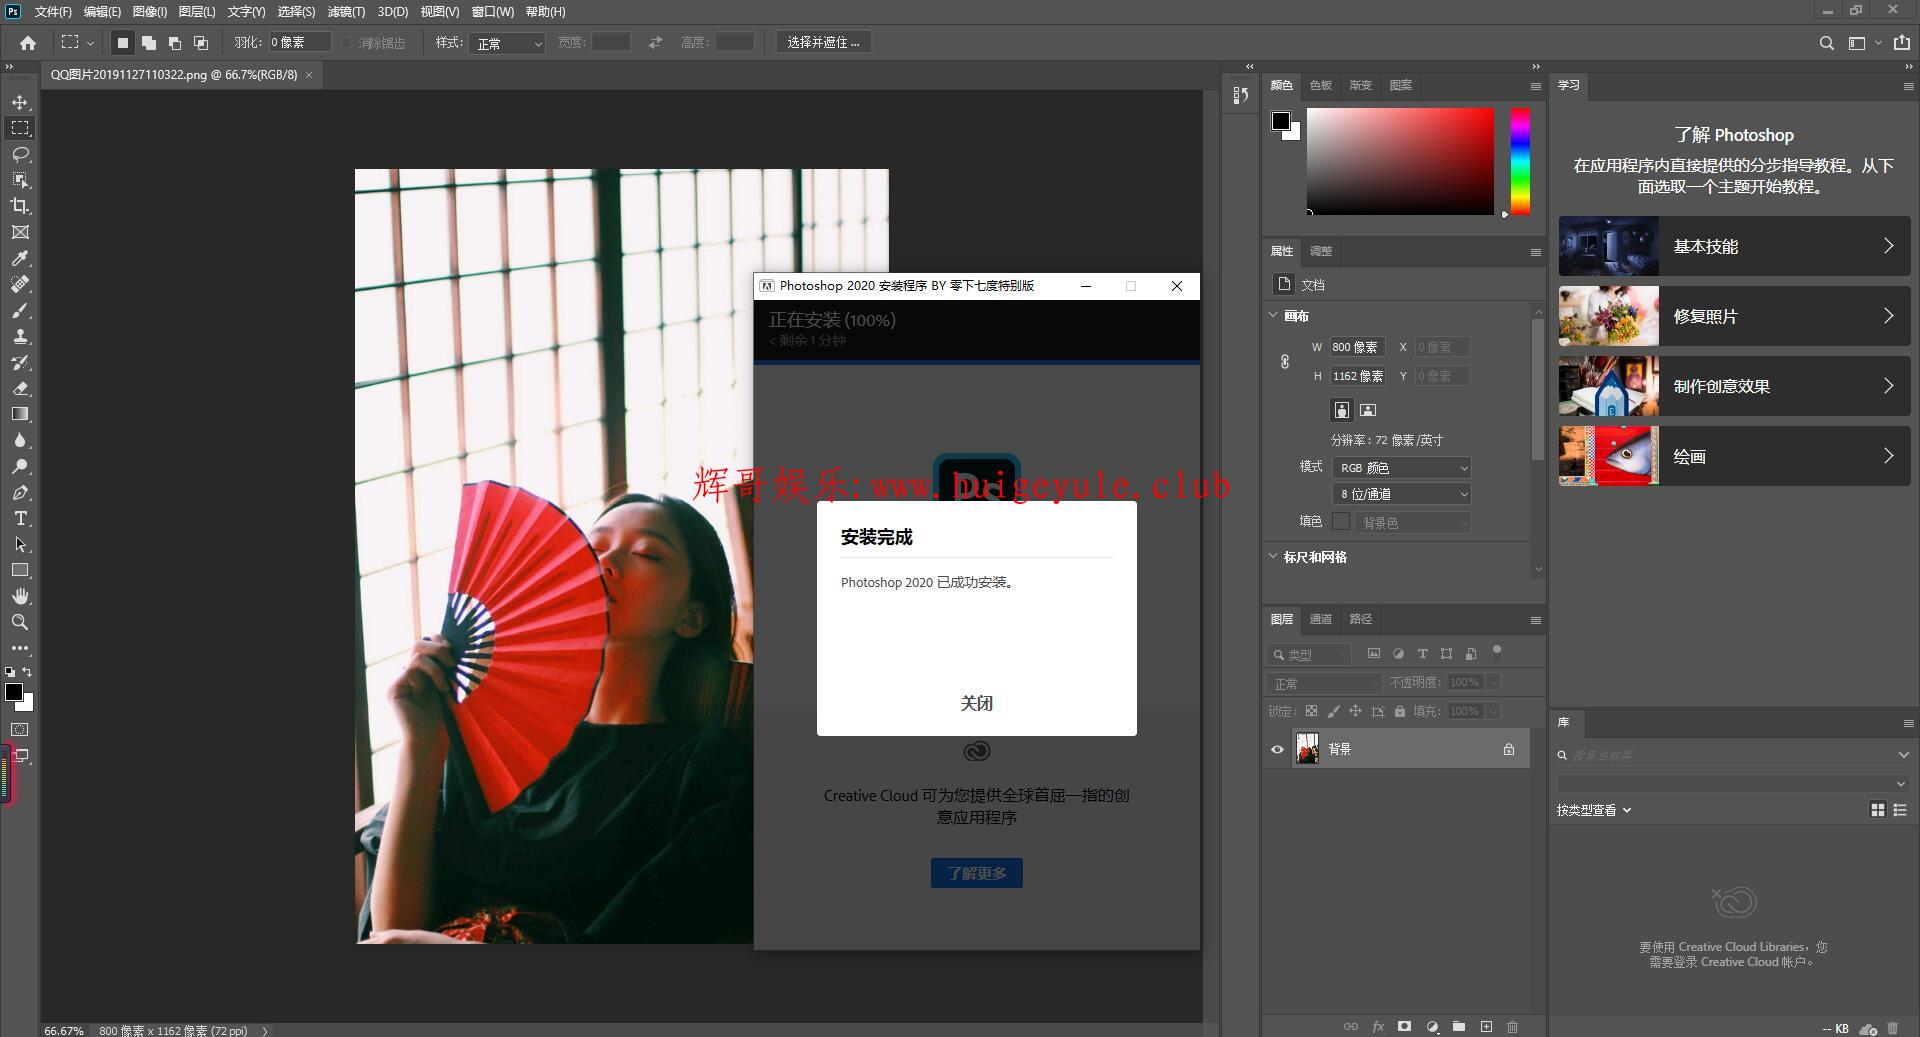The image size is (1920, 1037).
Task: Select the Path Selection tool
Action: point(20,544)
